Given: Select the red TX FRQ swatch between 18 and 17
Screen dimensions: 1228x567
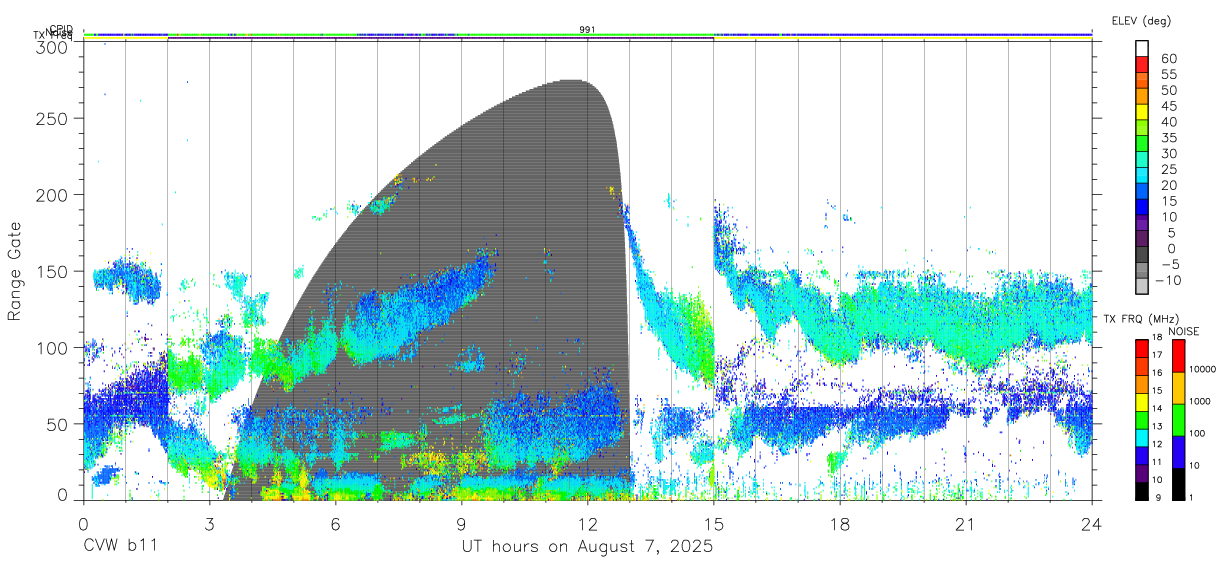Looking at the screenshot, I should click(x=1142, y=347).
